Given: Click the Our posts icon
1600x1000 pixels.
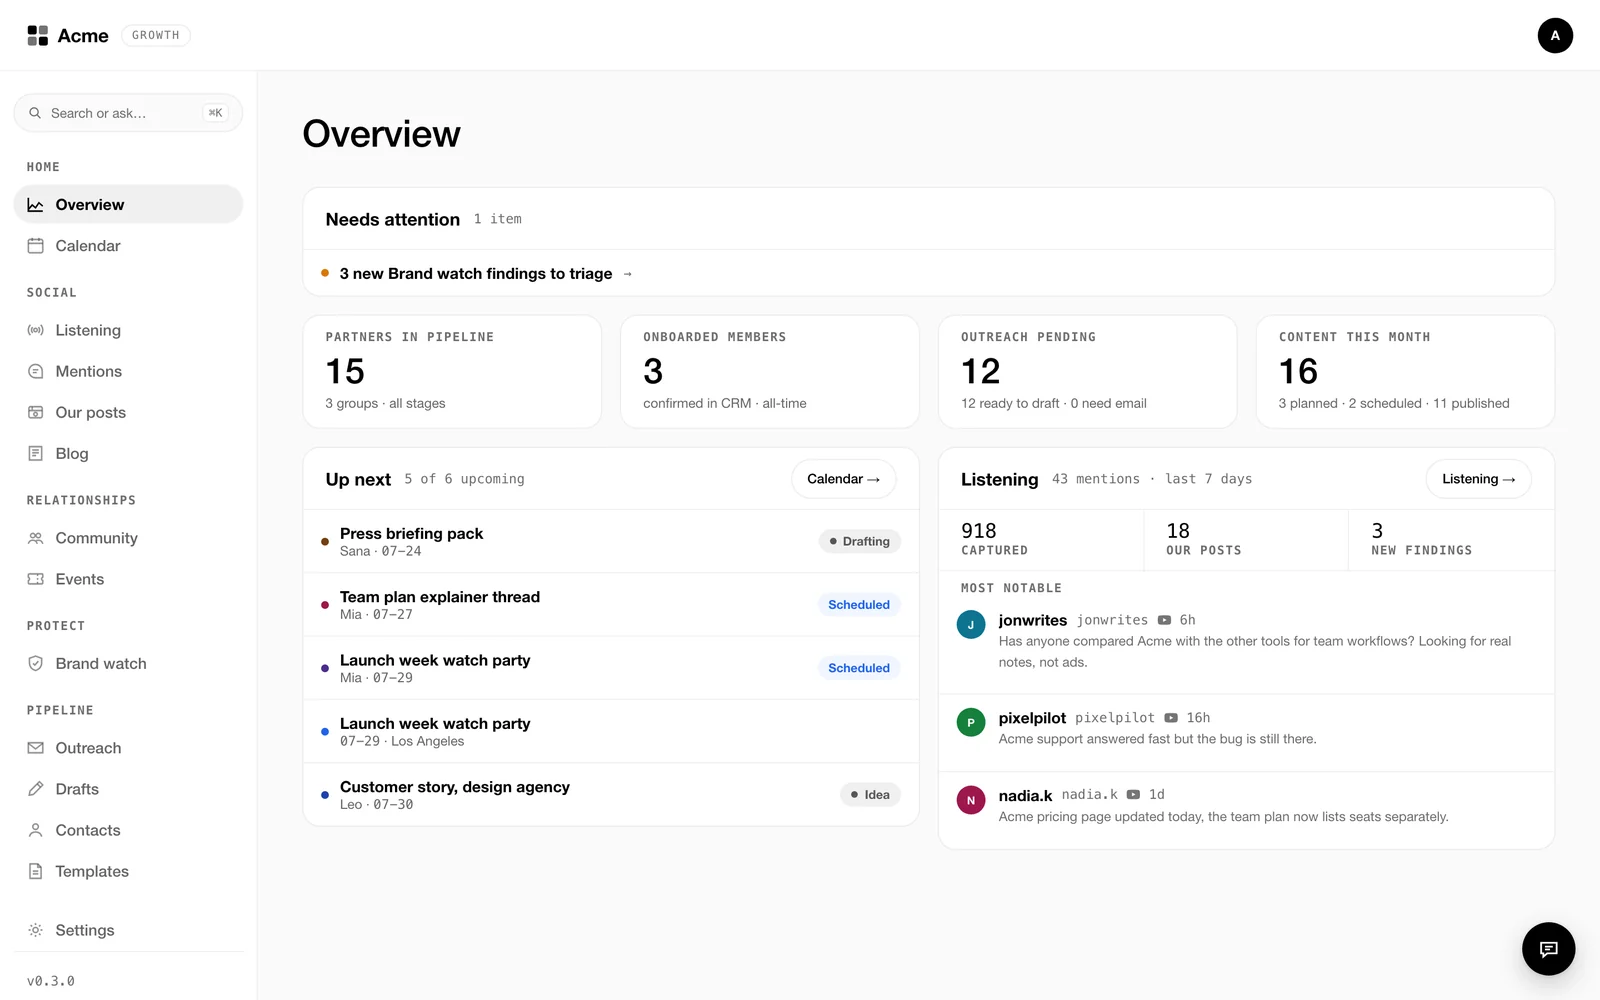Looking at the screenshot, I should 35,412.
